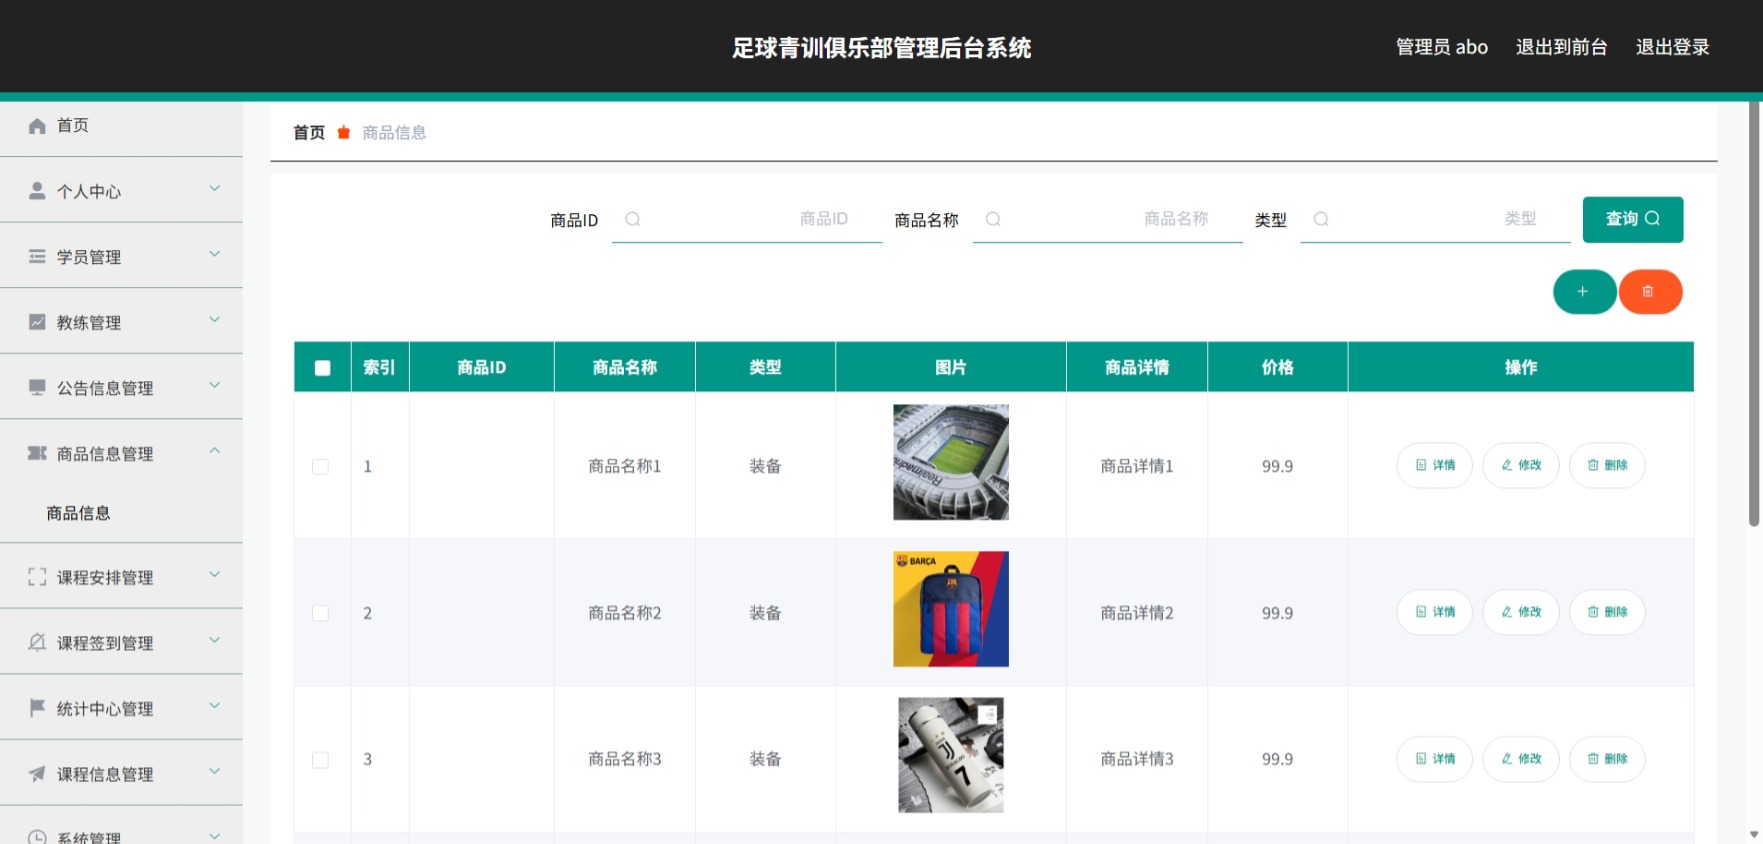This screenshot has height=844, width=1763.
Task: Click the list icon beside 学员管理
Action: [37, 256]
